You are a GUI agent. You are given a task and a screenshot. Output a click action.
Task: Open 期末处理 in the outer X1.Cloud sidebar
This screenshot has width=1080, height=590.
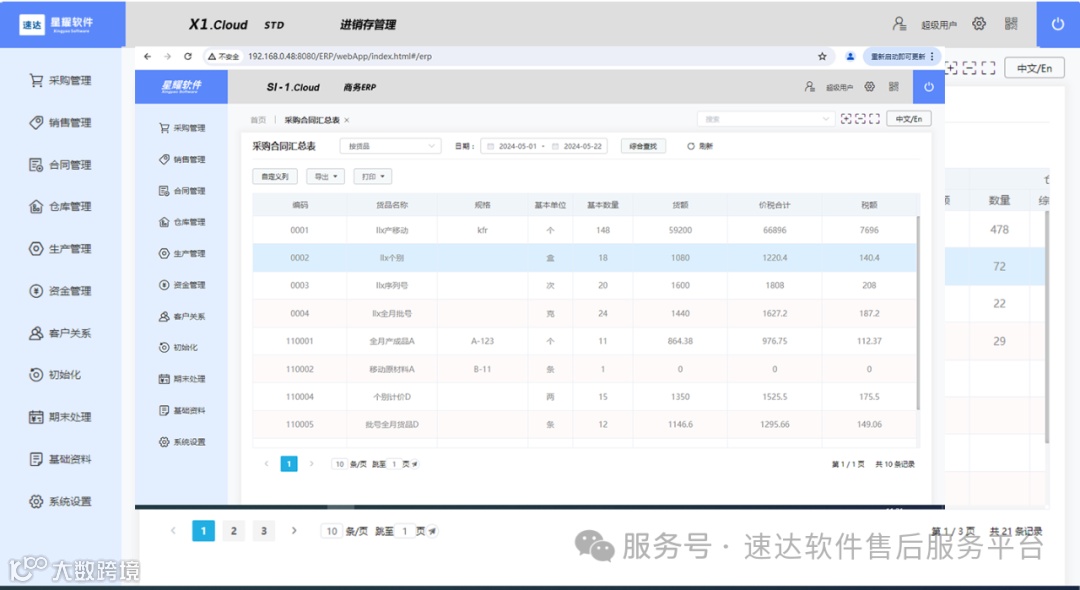click(61, 417)
